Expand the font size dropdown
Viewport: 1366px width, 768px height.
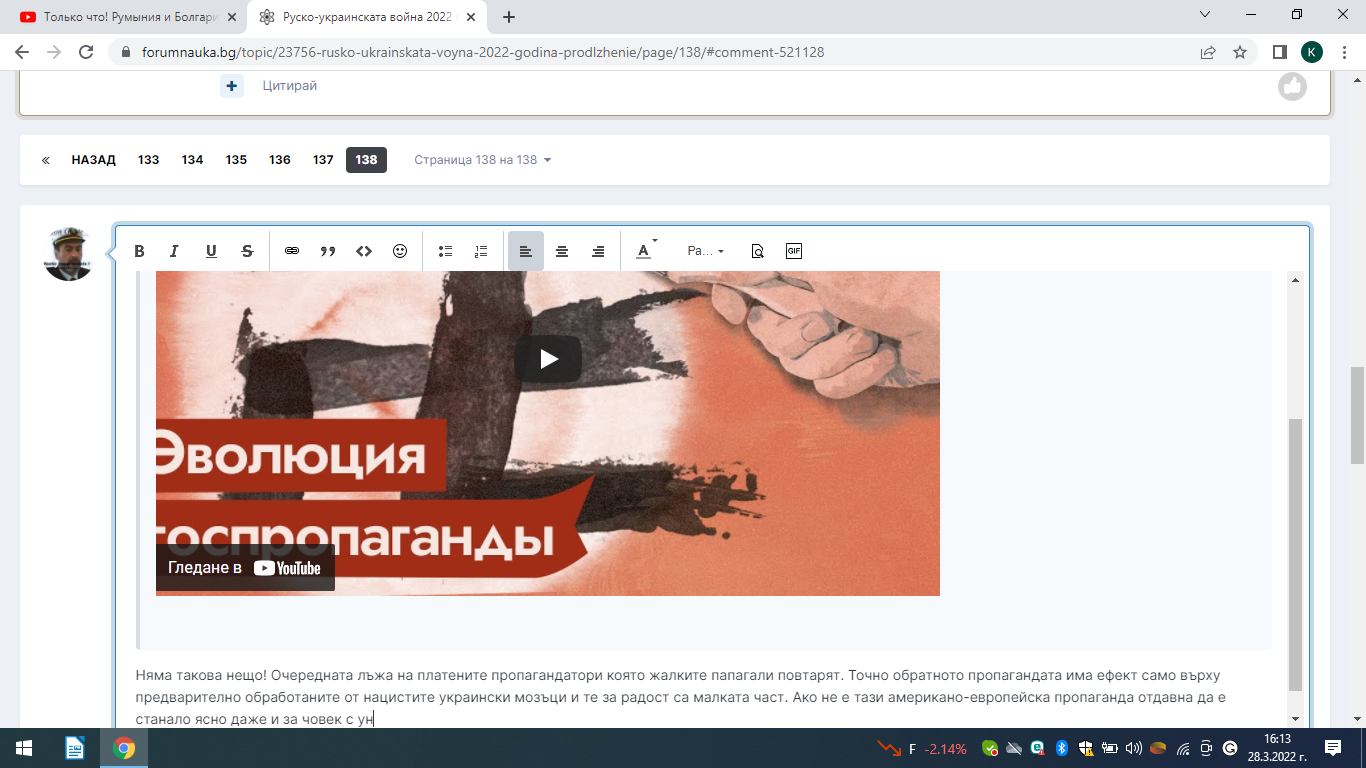[x=705, y=251]
